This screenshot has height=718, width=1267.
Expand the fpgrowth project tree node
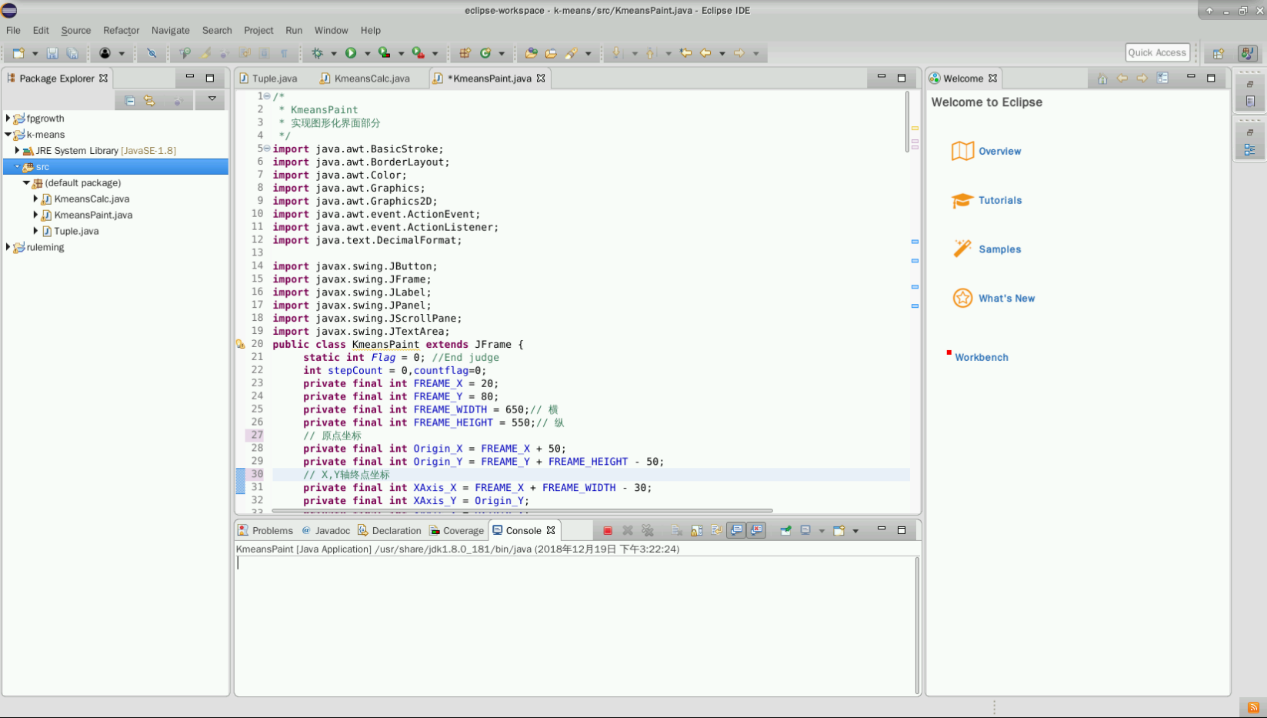[8, 118]
